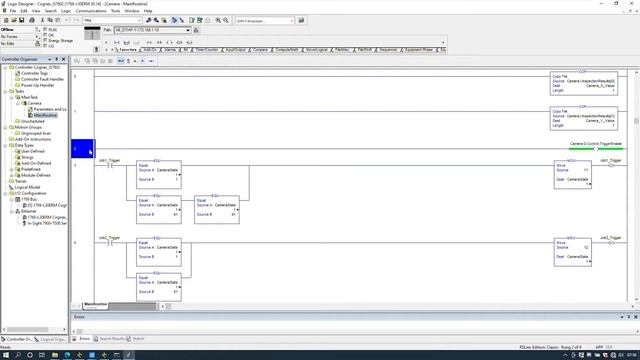
Task: Toggle the OK status checkbox
Action: click(45, 35)
